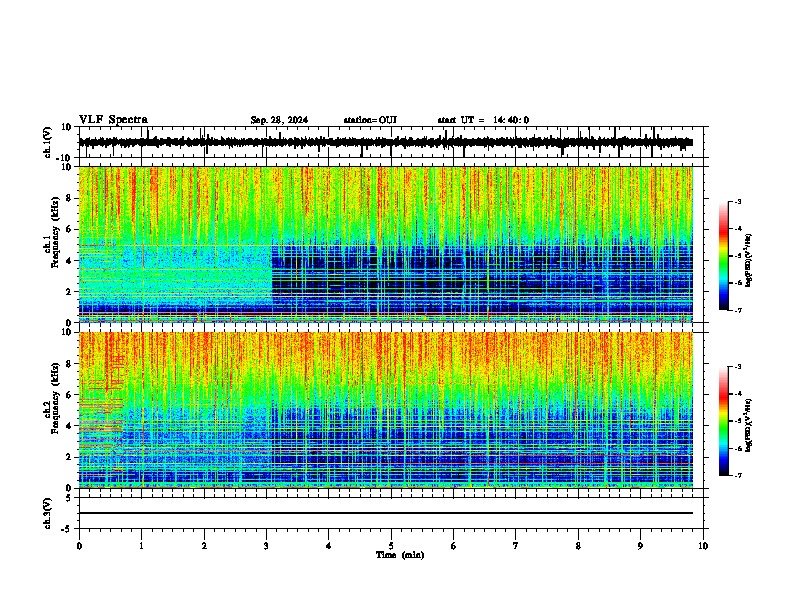
Task: Click time axis tick label "10" at right end
Action: tap(703, 546)
